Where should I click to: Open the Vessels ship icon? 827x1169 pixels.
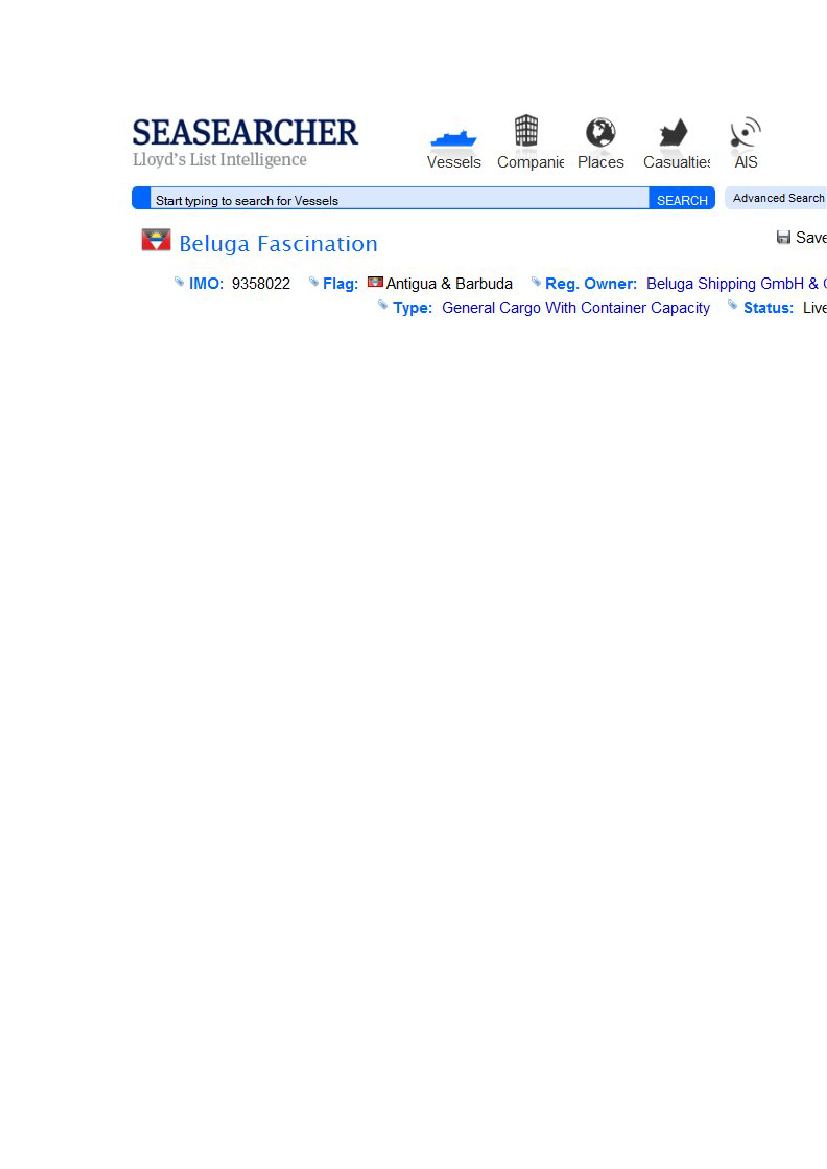point(453,139)
